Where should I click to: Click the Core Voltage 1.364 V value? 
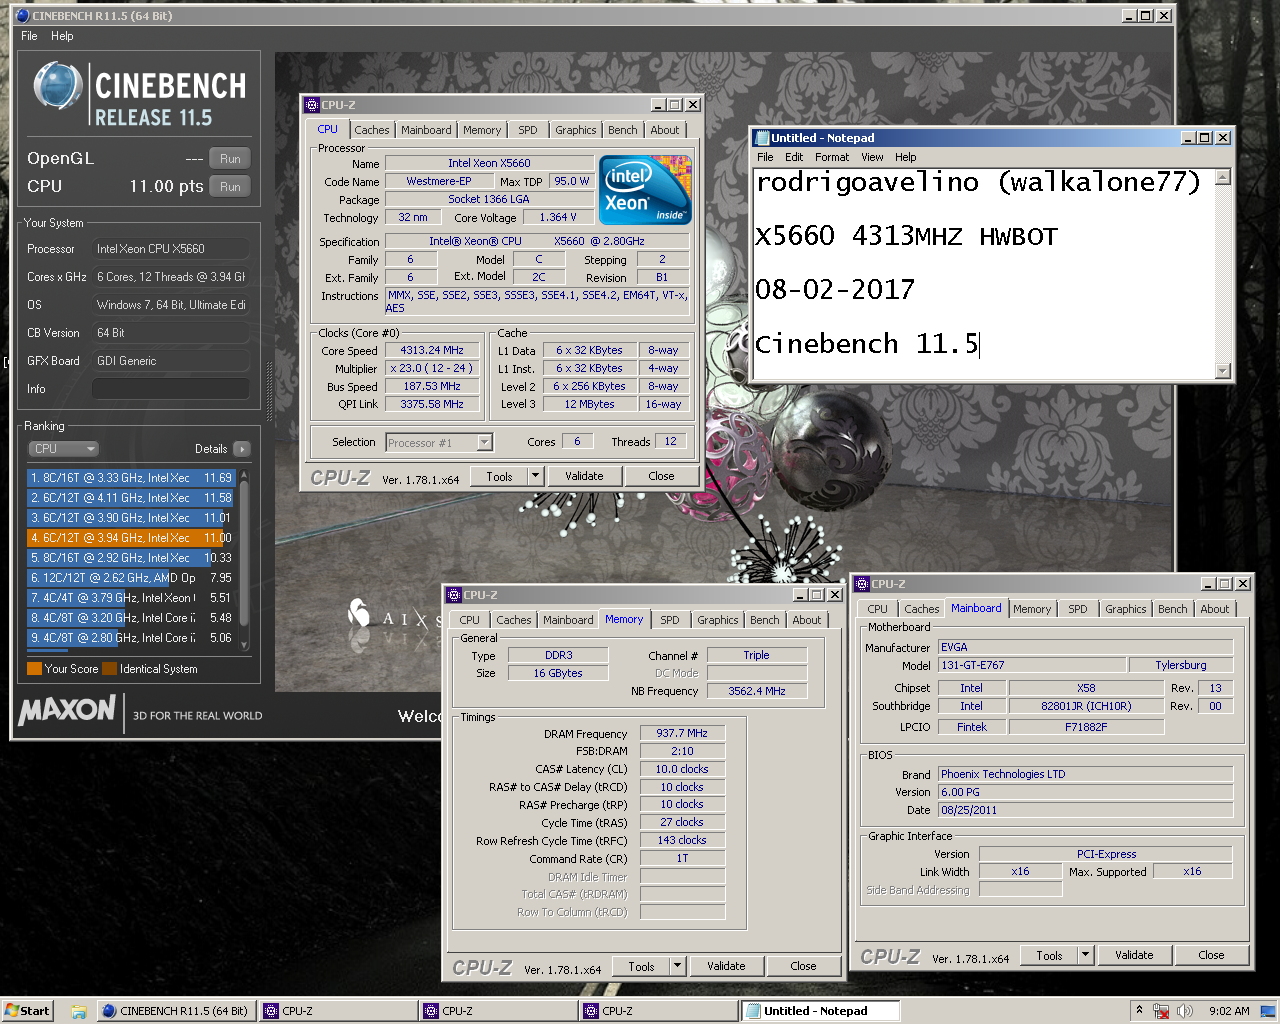(x=558, y=217)
